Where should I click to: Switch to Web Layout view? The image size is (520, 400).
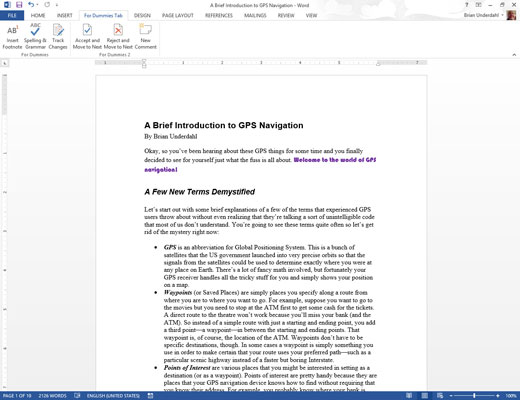(x=440, y=396)
